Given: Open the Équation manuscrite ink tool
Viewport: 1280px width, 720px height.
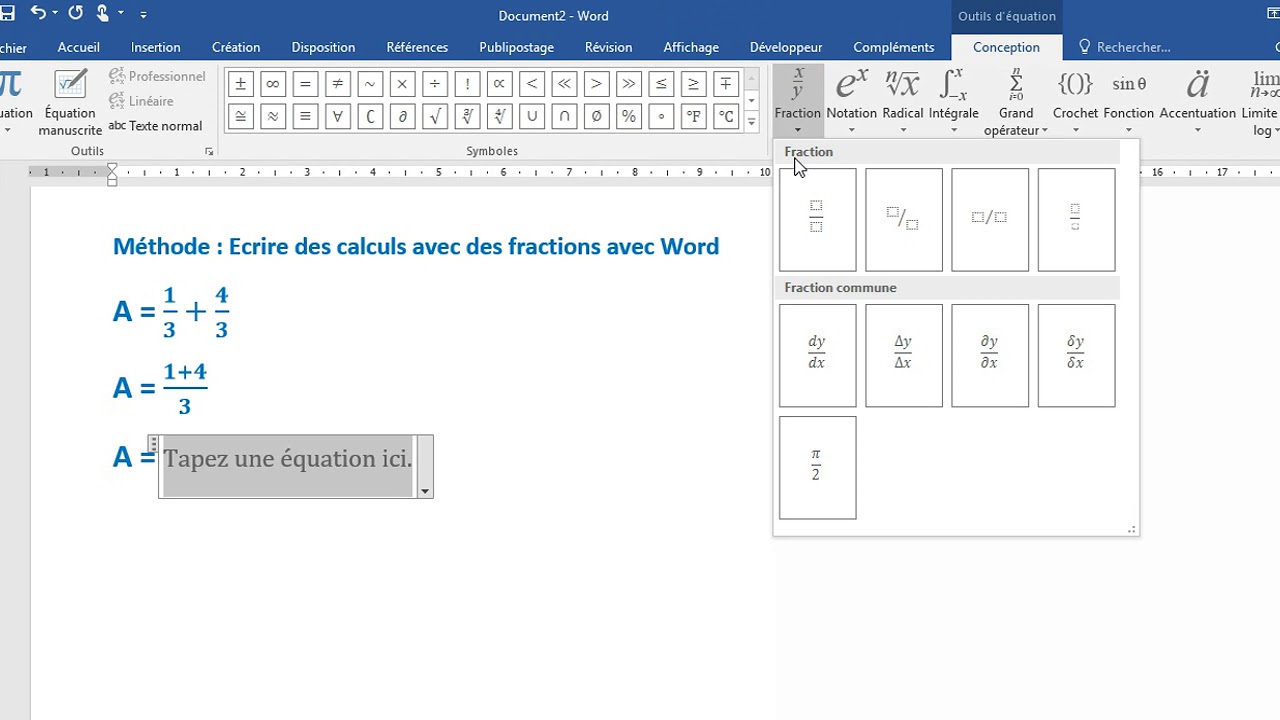Looking at the screenshot, I should pyautogui.click(x=70, y=102).
